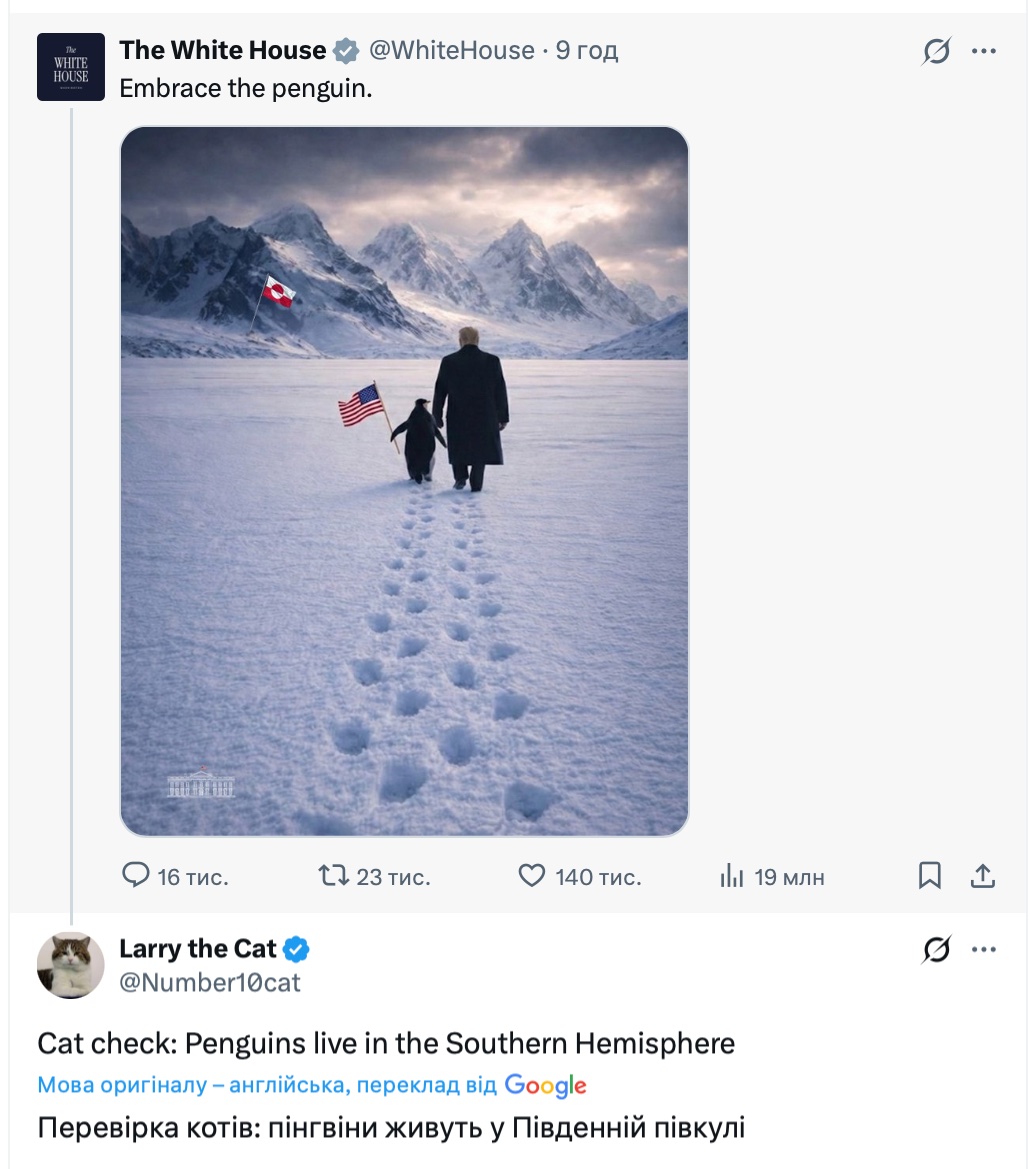Image resolution: width=1030 pixels, height=1169 pixels.
Task: Reply to the White House post
Action: (x=136, y=877)
